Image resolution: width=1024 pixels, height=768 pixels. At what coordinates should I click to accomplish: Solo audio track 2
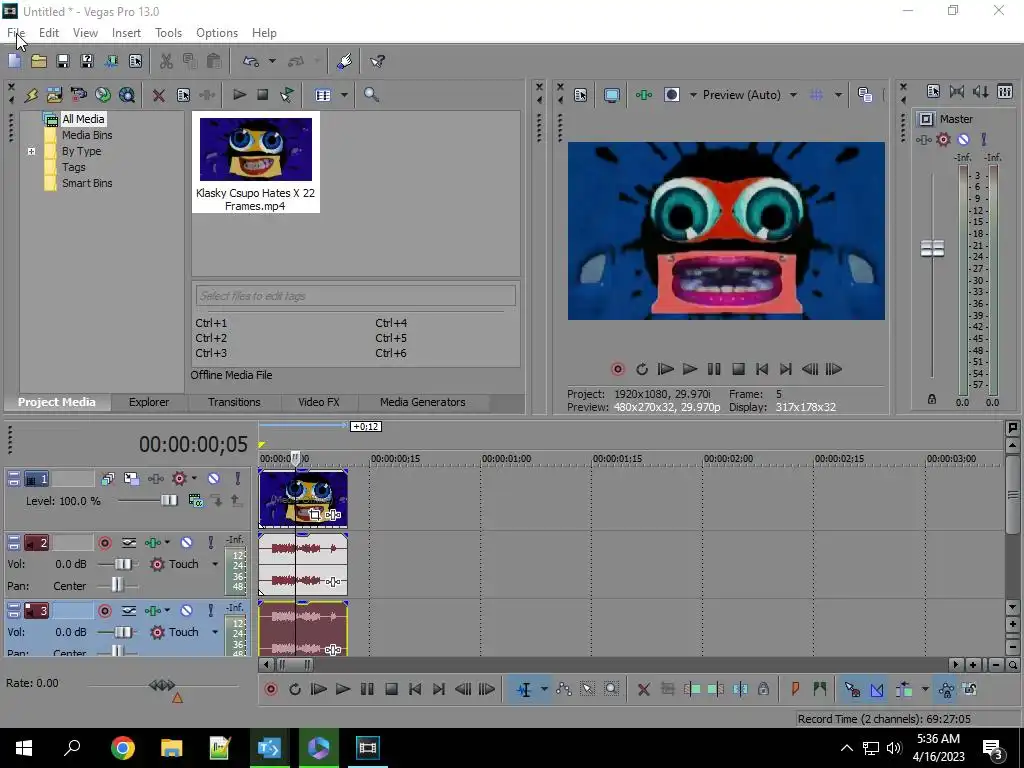pyautogui.click(x=211, y=542)
